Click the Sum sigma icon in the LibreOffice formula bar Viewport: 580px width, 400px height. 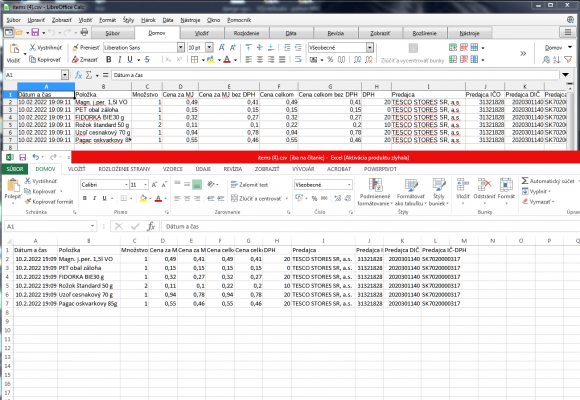(89, 75)
